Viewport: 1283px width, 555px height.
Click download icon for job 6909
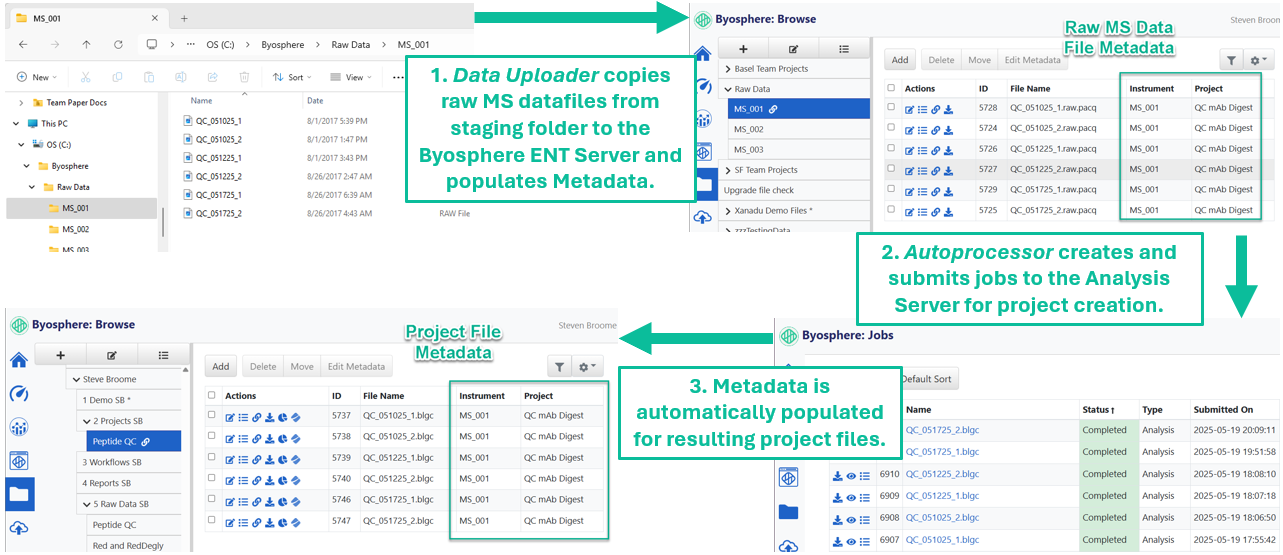click(x=838, y=496)
